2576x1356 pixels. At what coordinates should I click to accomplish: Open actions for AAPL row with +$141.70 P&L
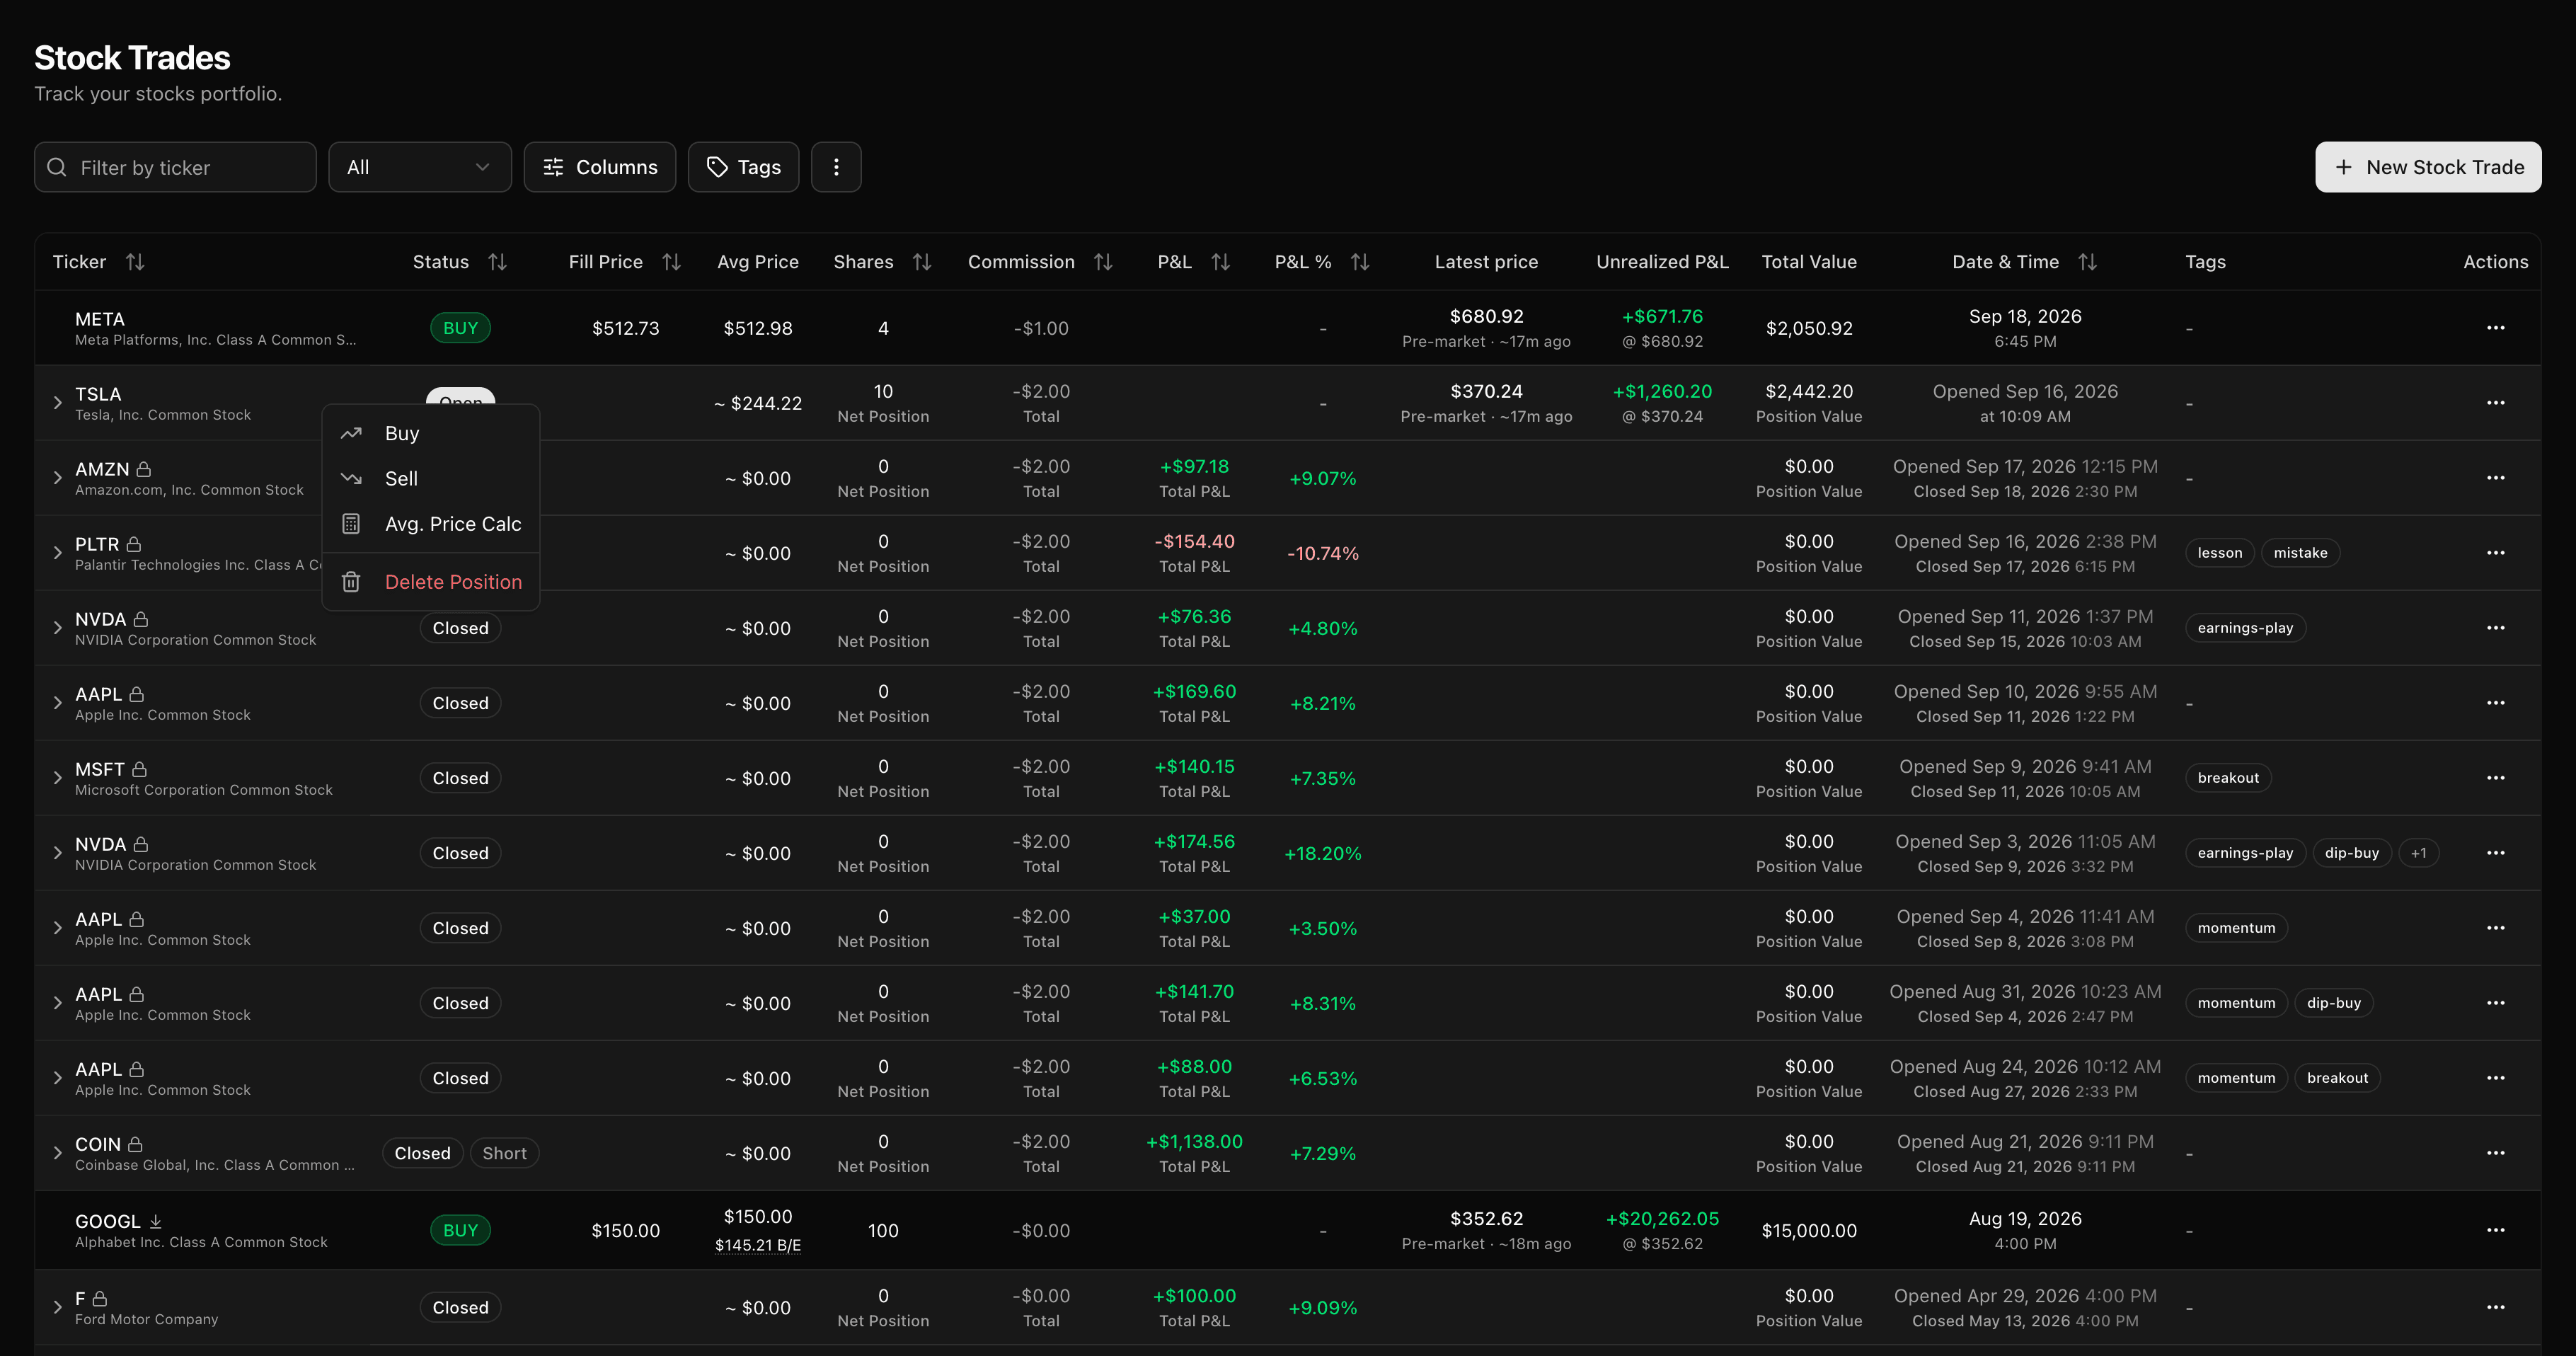tap(2495, 1003)
